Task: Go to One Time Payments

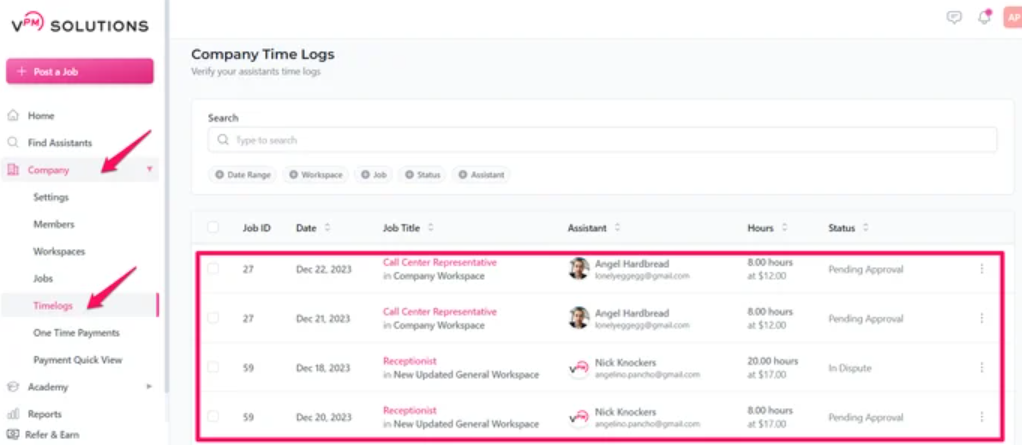Action: [76, 332]
